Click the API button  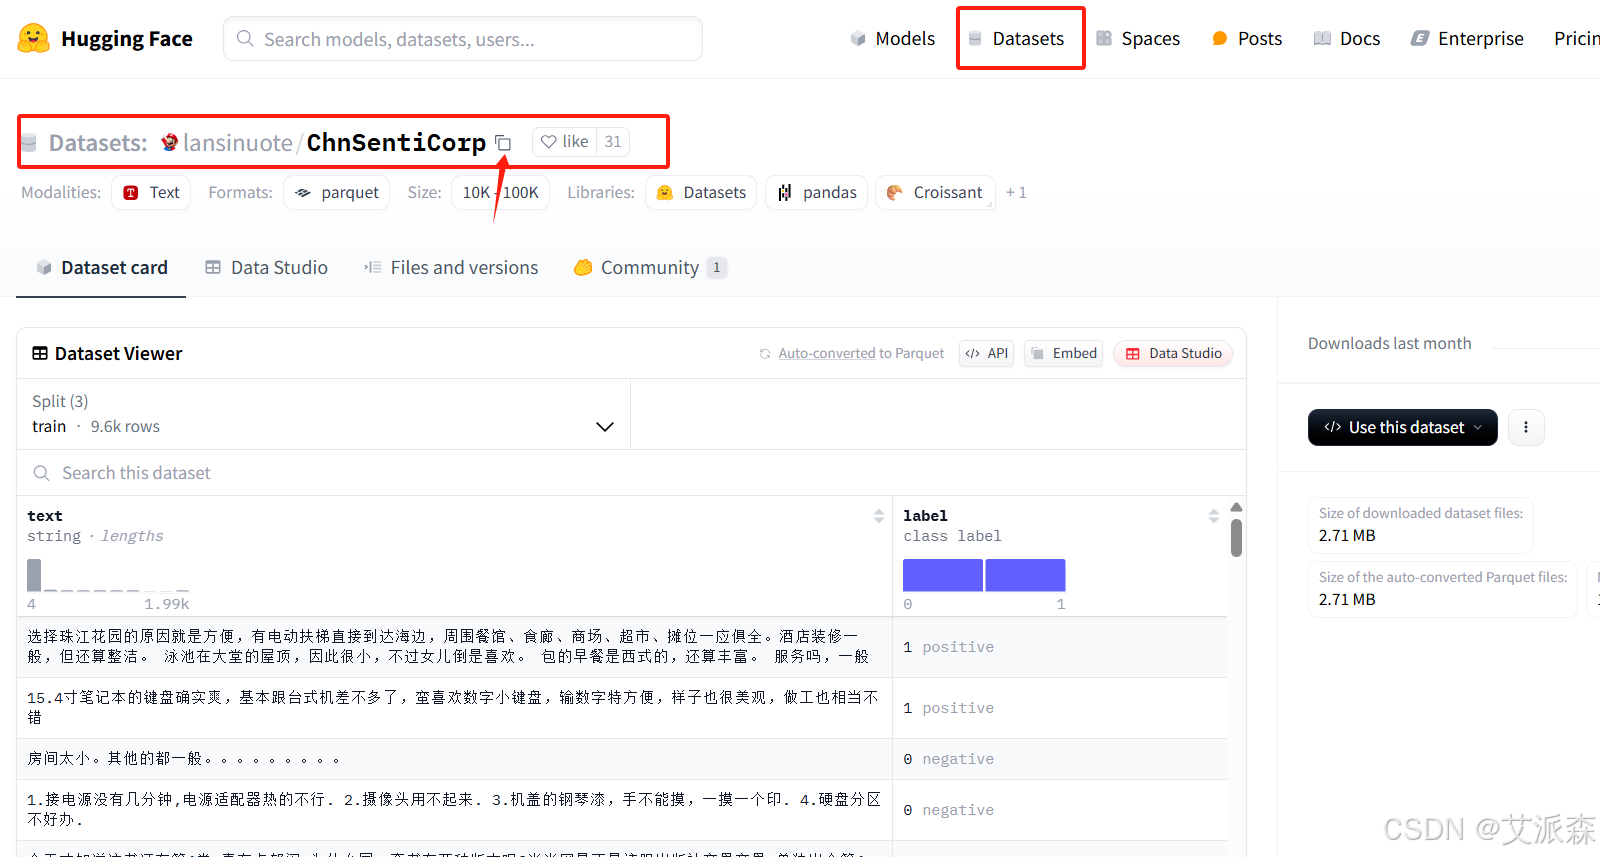coord(987,354)
